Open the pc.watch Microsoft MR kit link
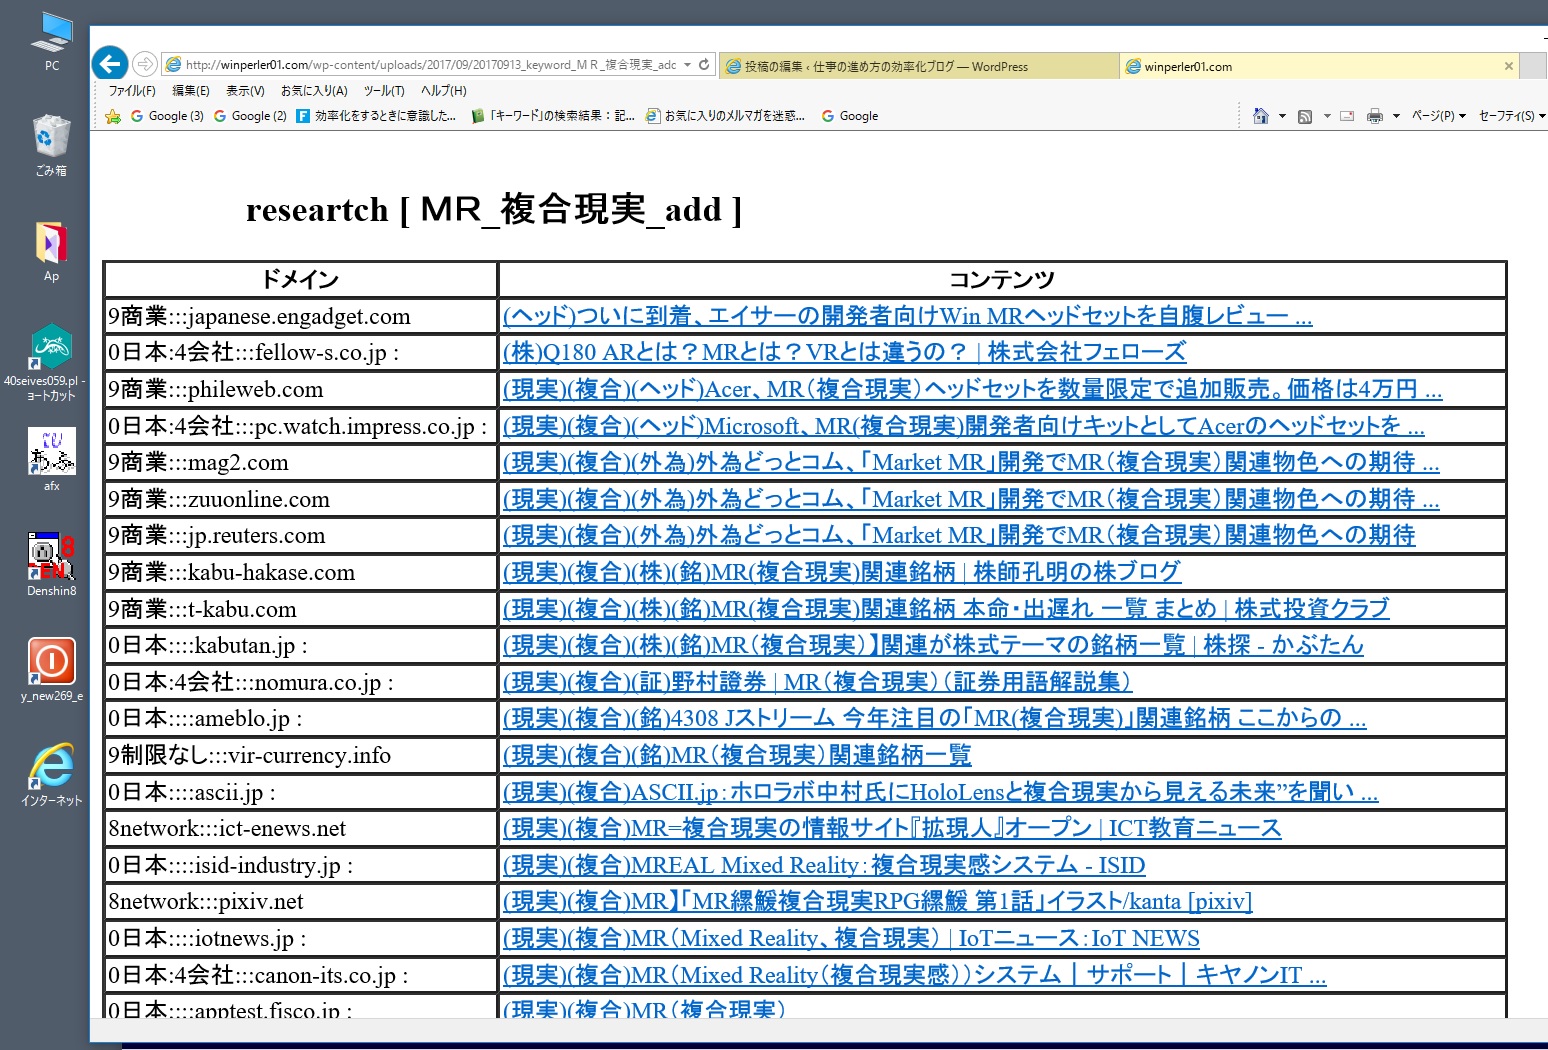The height and width of the screenshot is (1050, 1548). (x=964, y=426)
